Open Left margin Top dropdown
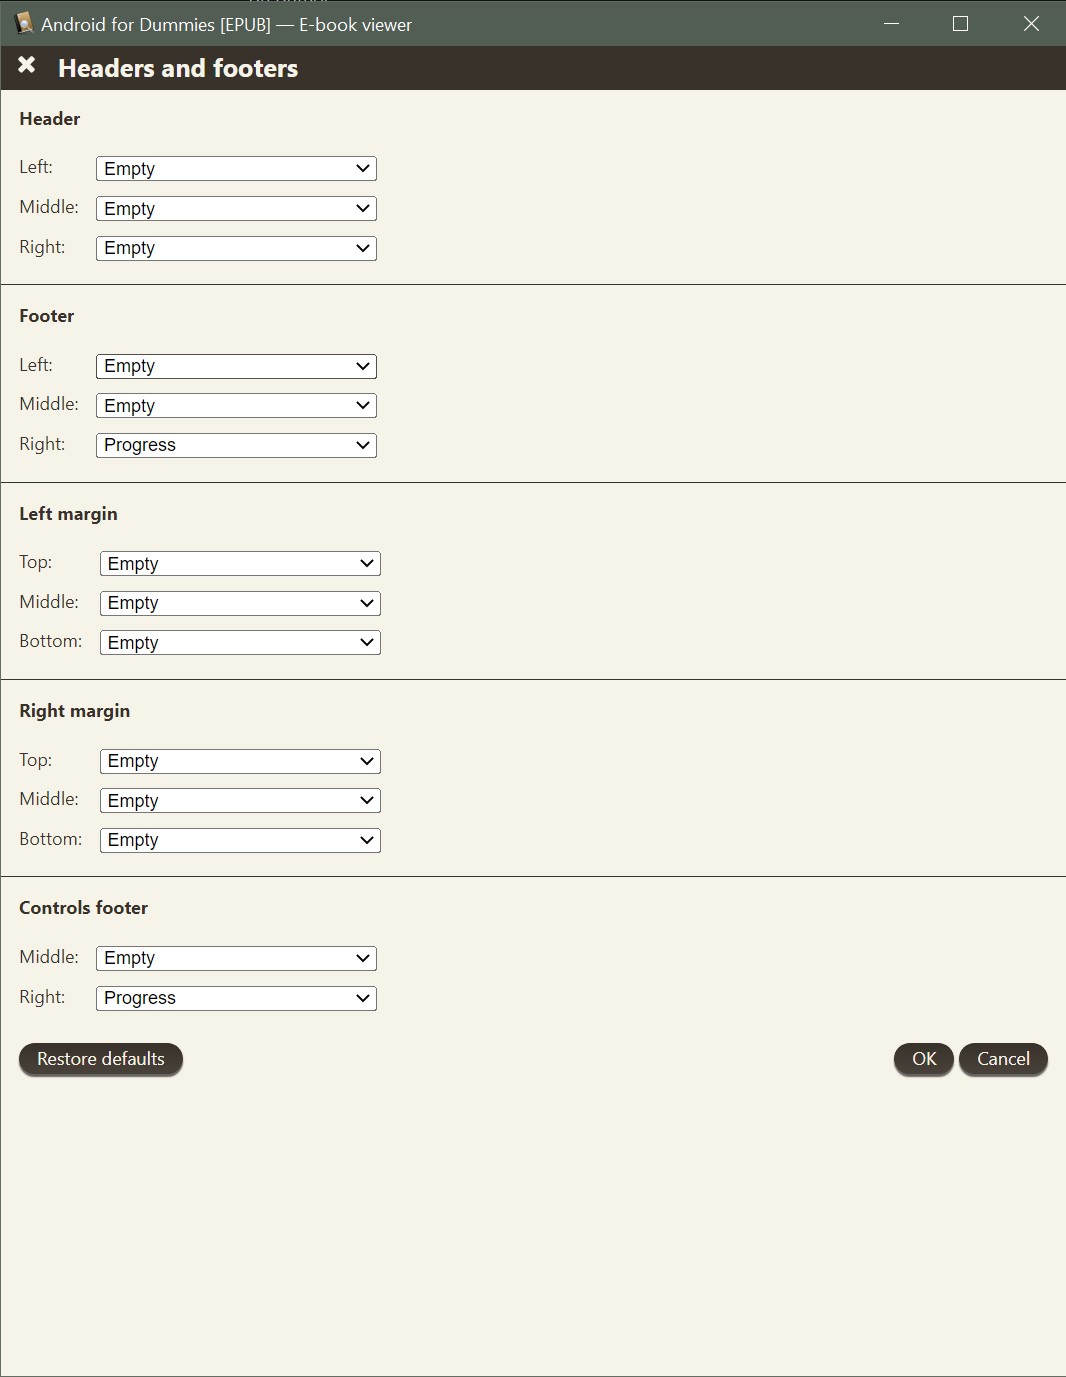The width and height of the screenshot is (1066, 1377). (240, 564)
